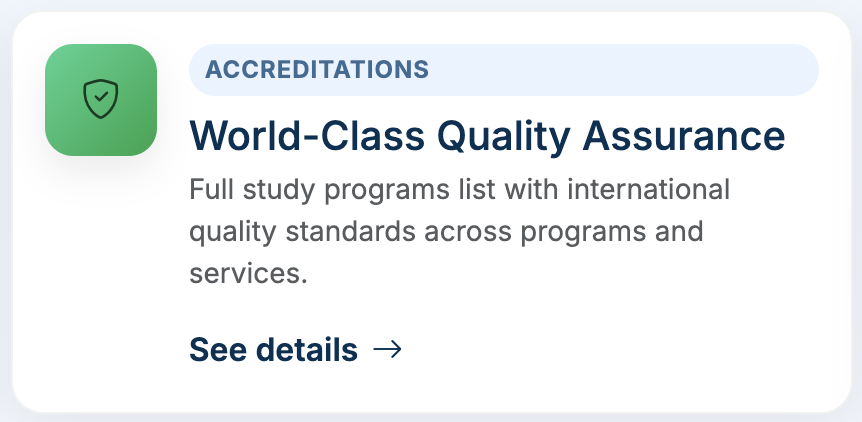Click the checkmark inside the shield

point(101,99)
